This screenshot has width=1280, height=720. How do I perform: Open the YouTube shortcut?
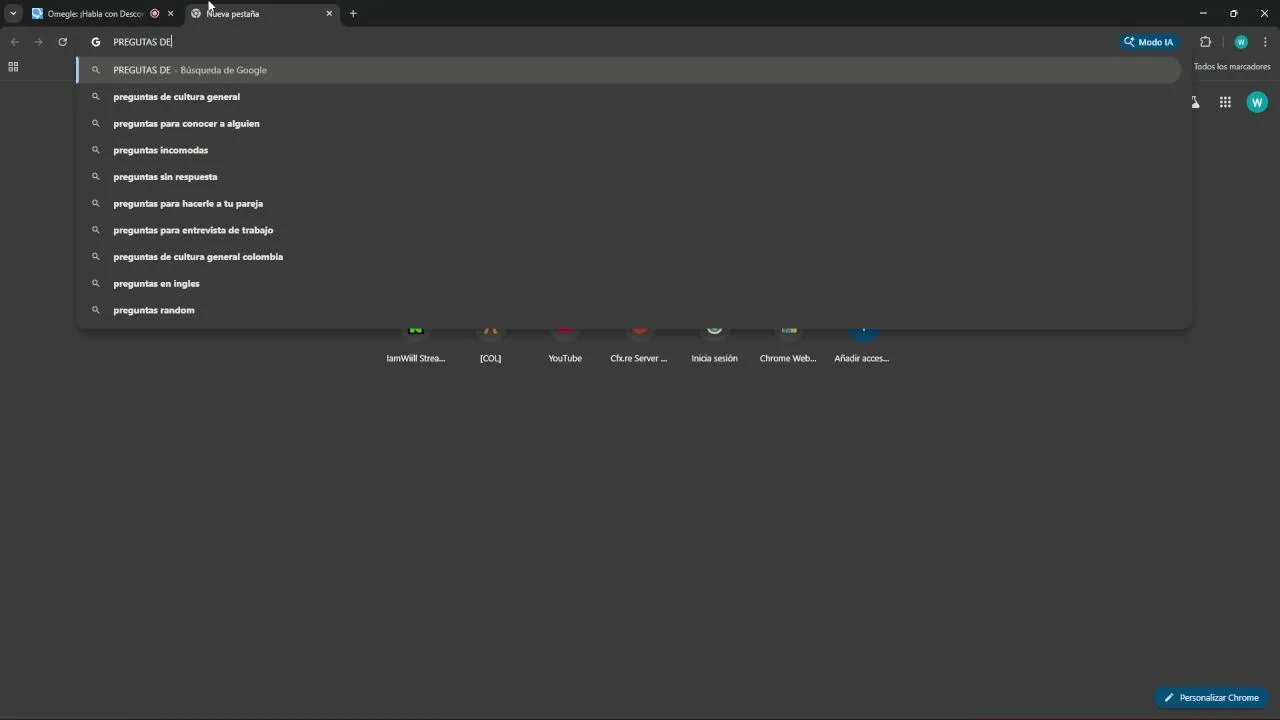click(x=565, y=344)
